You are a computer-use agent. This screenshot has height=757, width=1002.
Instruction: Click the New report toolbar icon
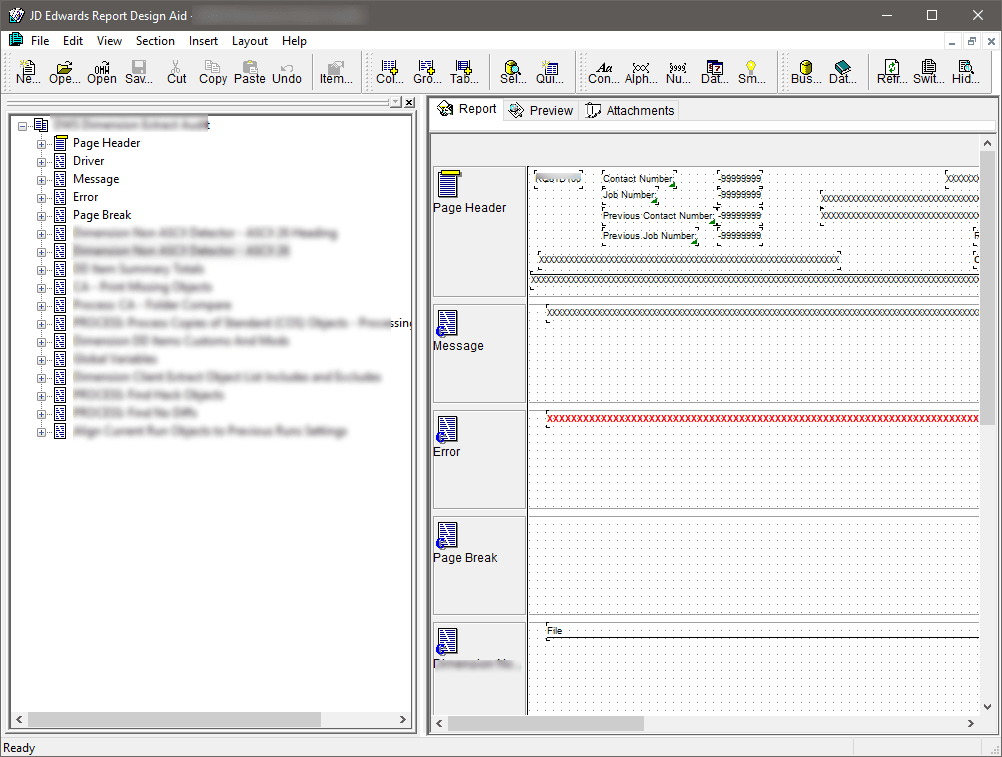coord(28,71)
